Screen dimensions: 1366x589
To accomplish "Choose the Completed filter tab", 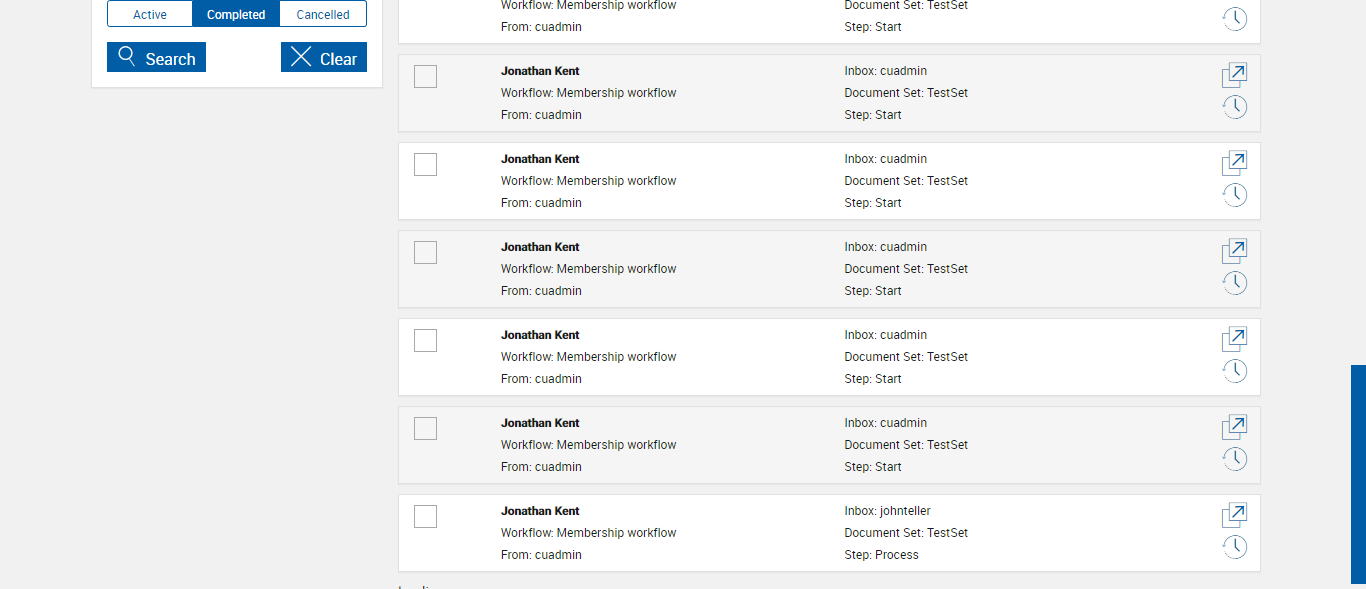I will pos(236,15).
